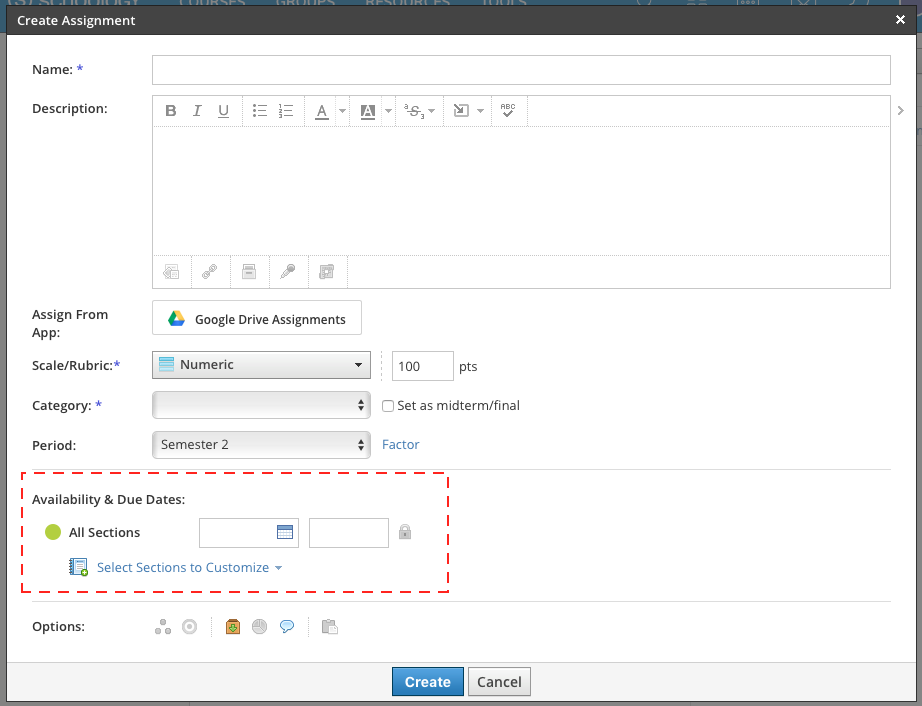Expand Select Sections to Customize
Image resolution: width=922 pixels, height=706 pixels.
point(189,568)
